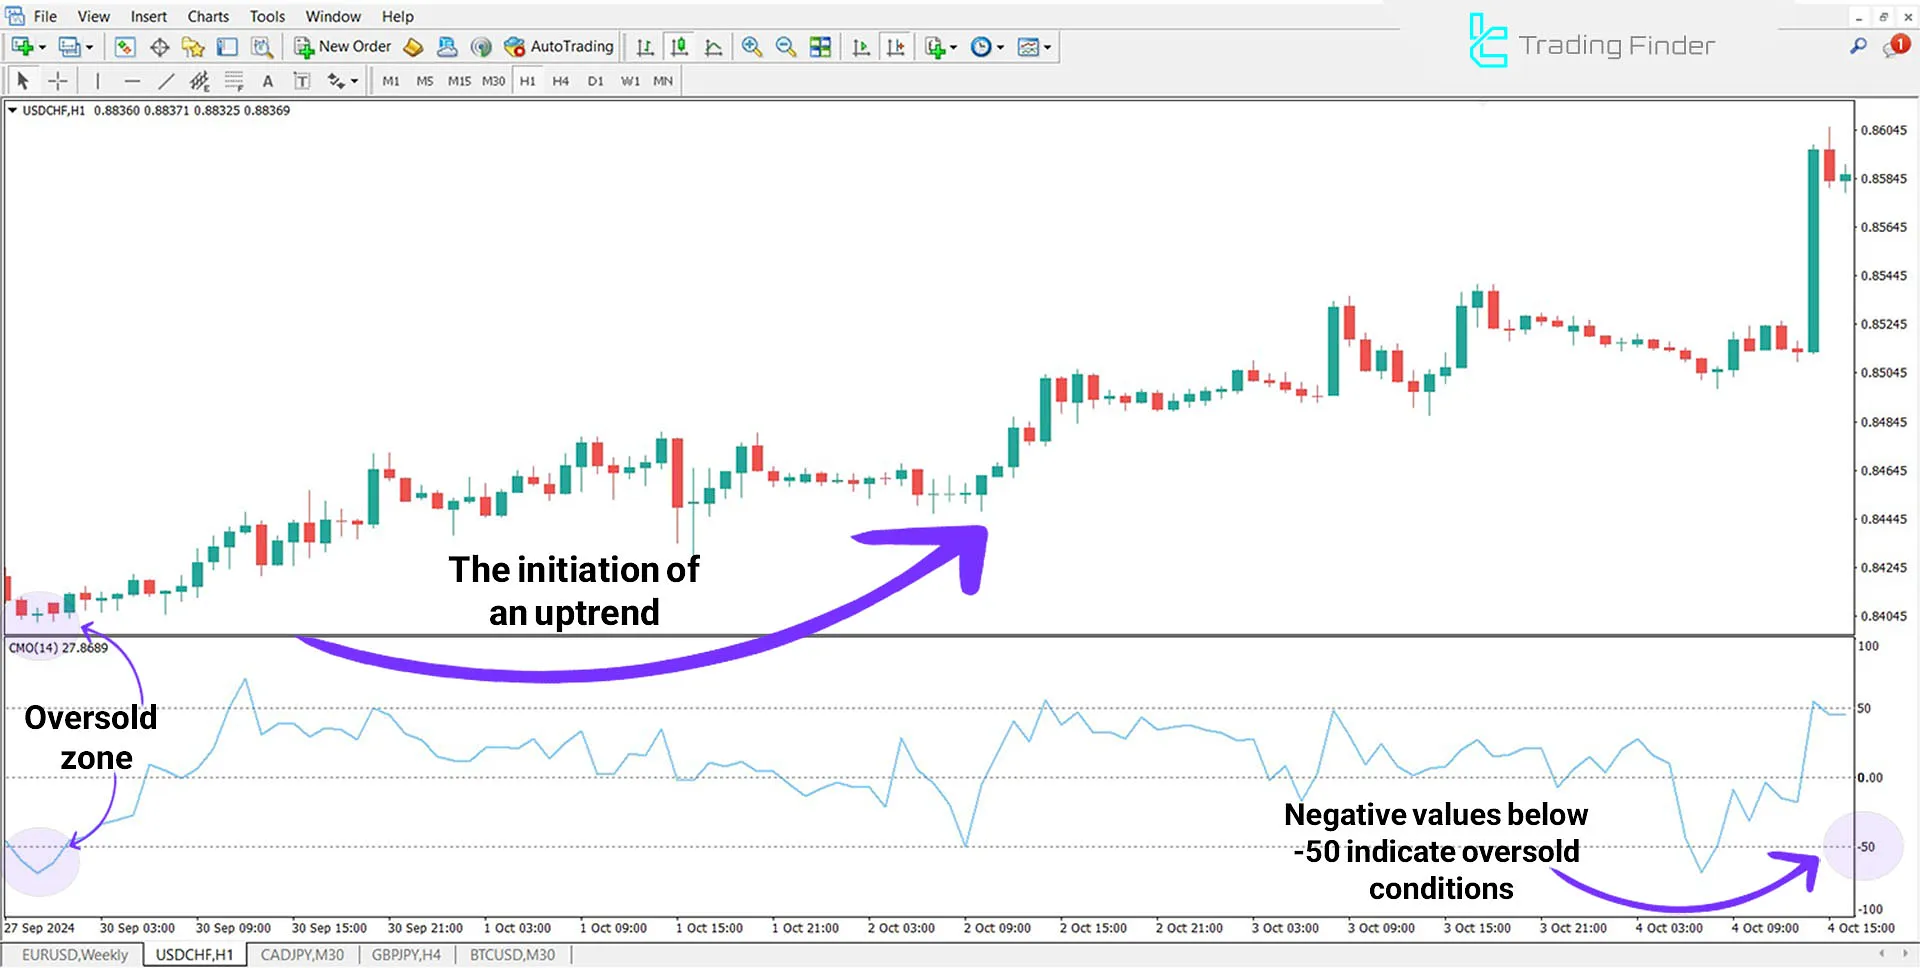The width and height of the screenshot is (1920, 968).
Task: Select the Crosshair tool
Action: click(57, 80)
